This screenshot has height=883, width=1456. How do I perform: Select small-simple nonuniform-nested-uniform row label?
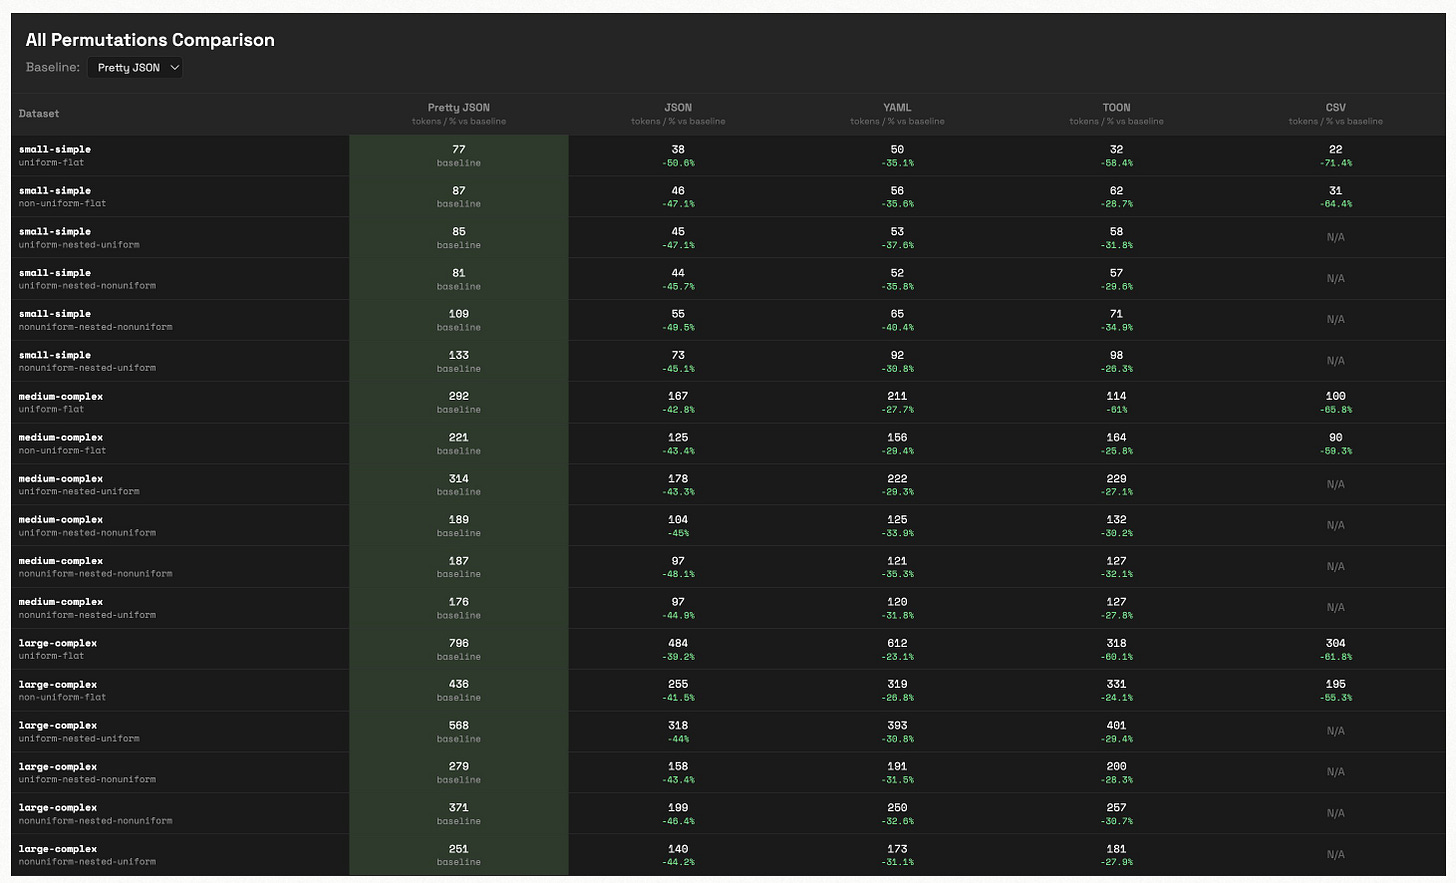(87, 360)
